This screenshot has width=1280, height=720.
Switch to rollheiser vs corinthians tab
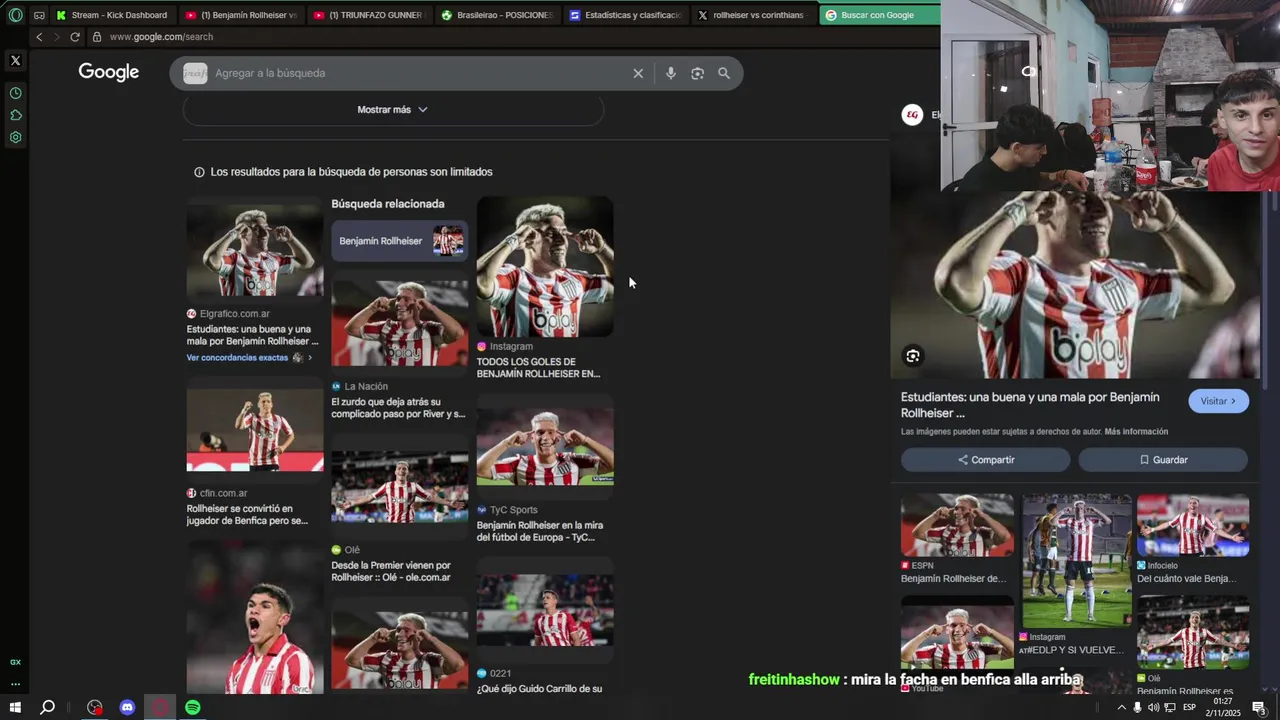[x=752, y=15]
